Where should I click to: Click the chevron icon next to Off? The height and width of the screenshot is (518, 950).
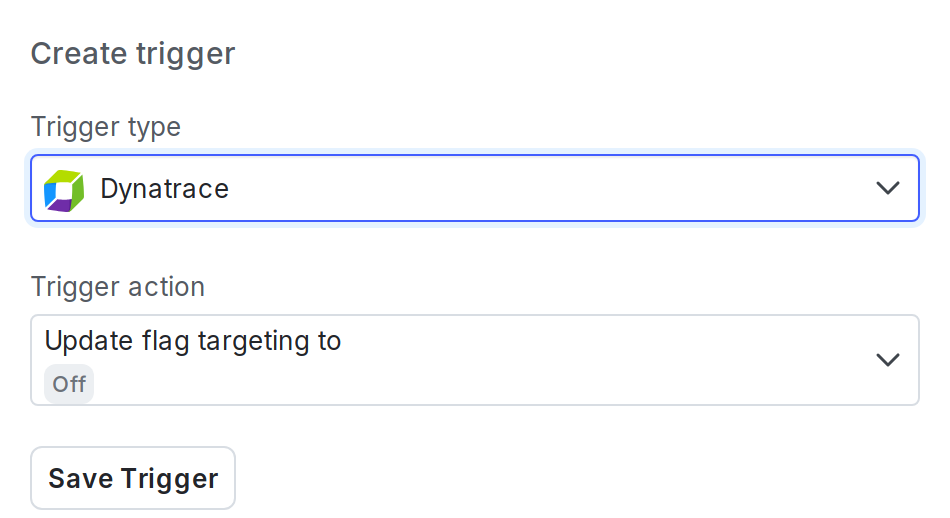pyautogui.click(x=887, y=360)
